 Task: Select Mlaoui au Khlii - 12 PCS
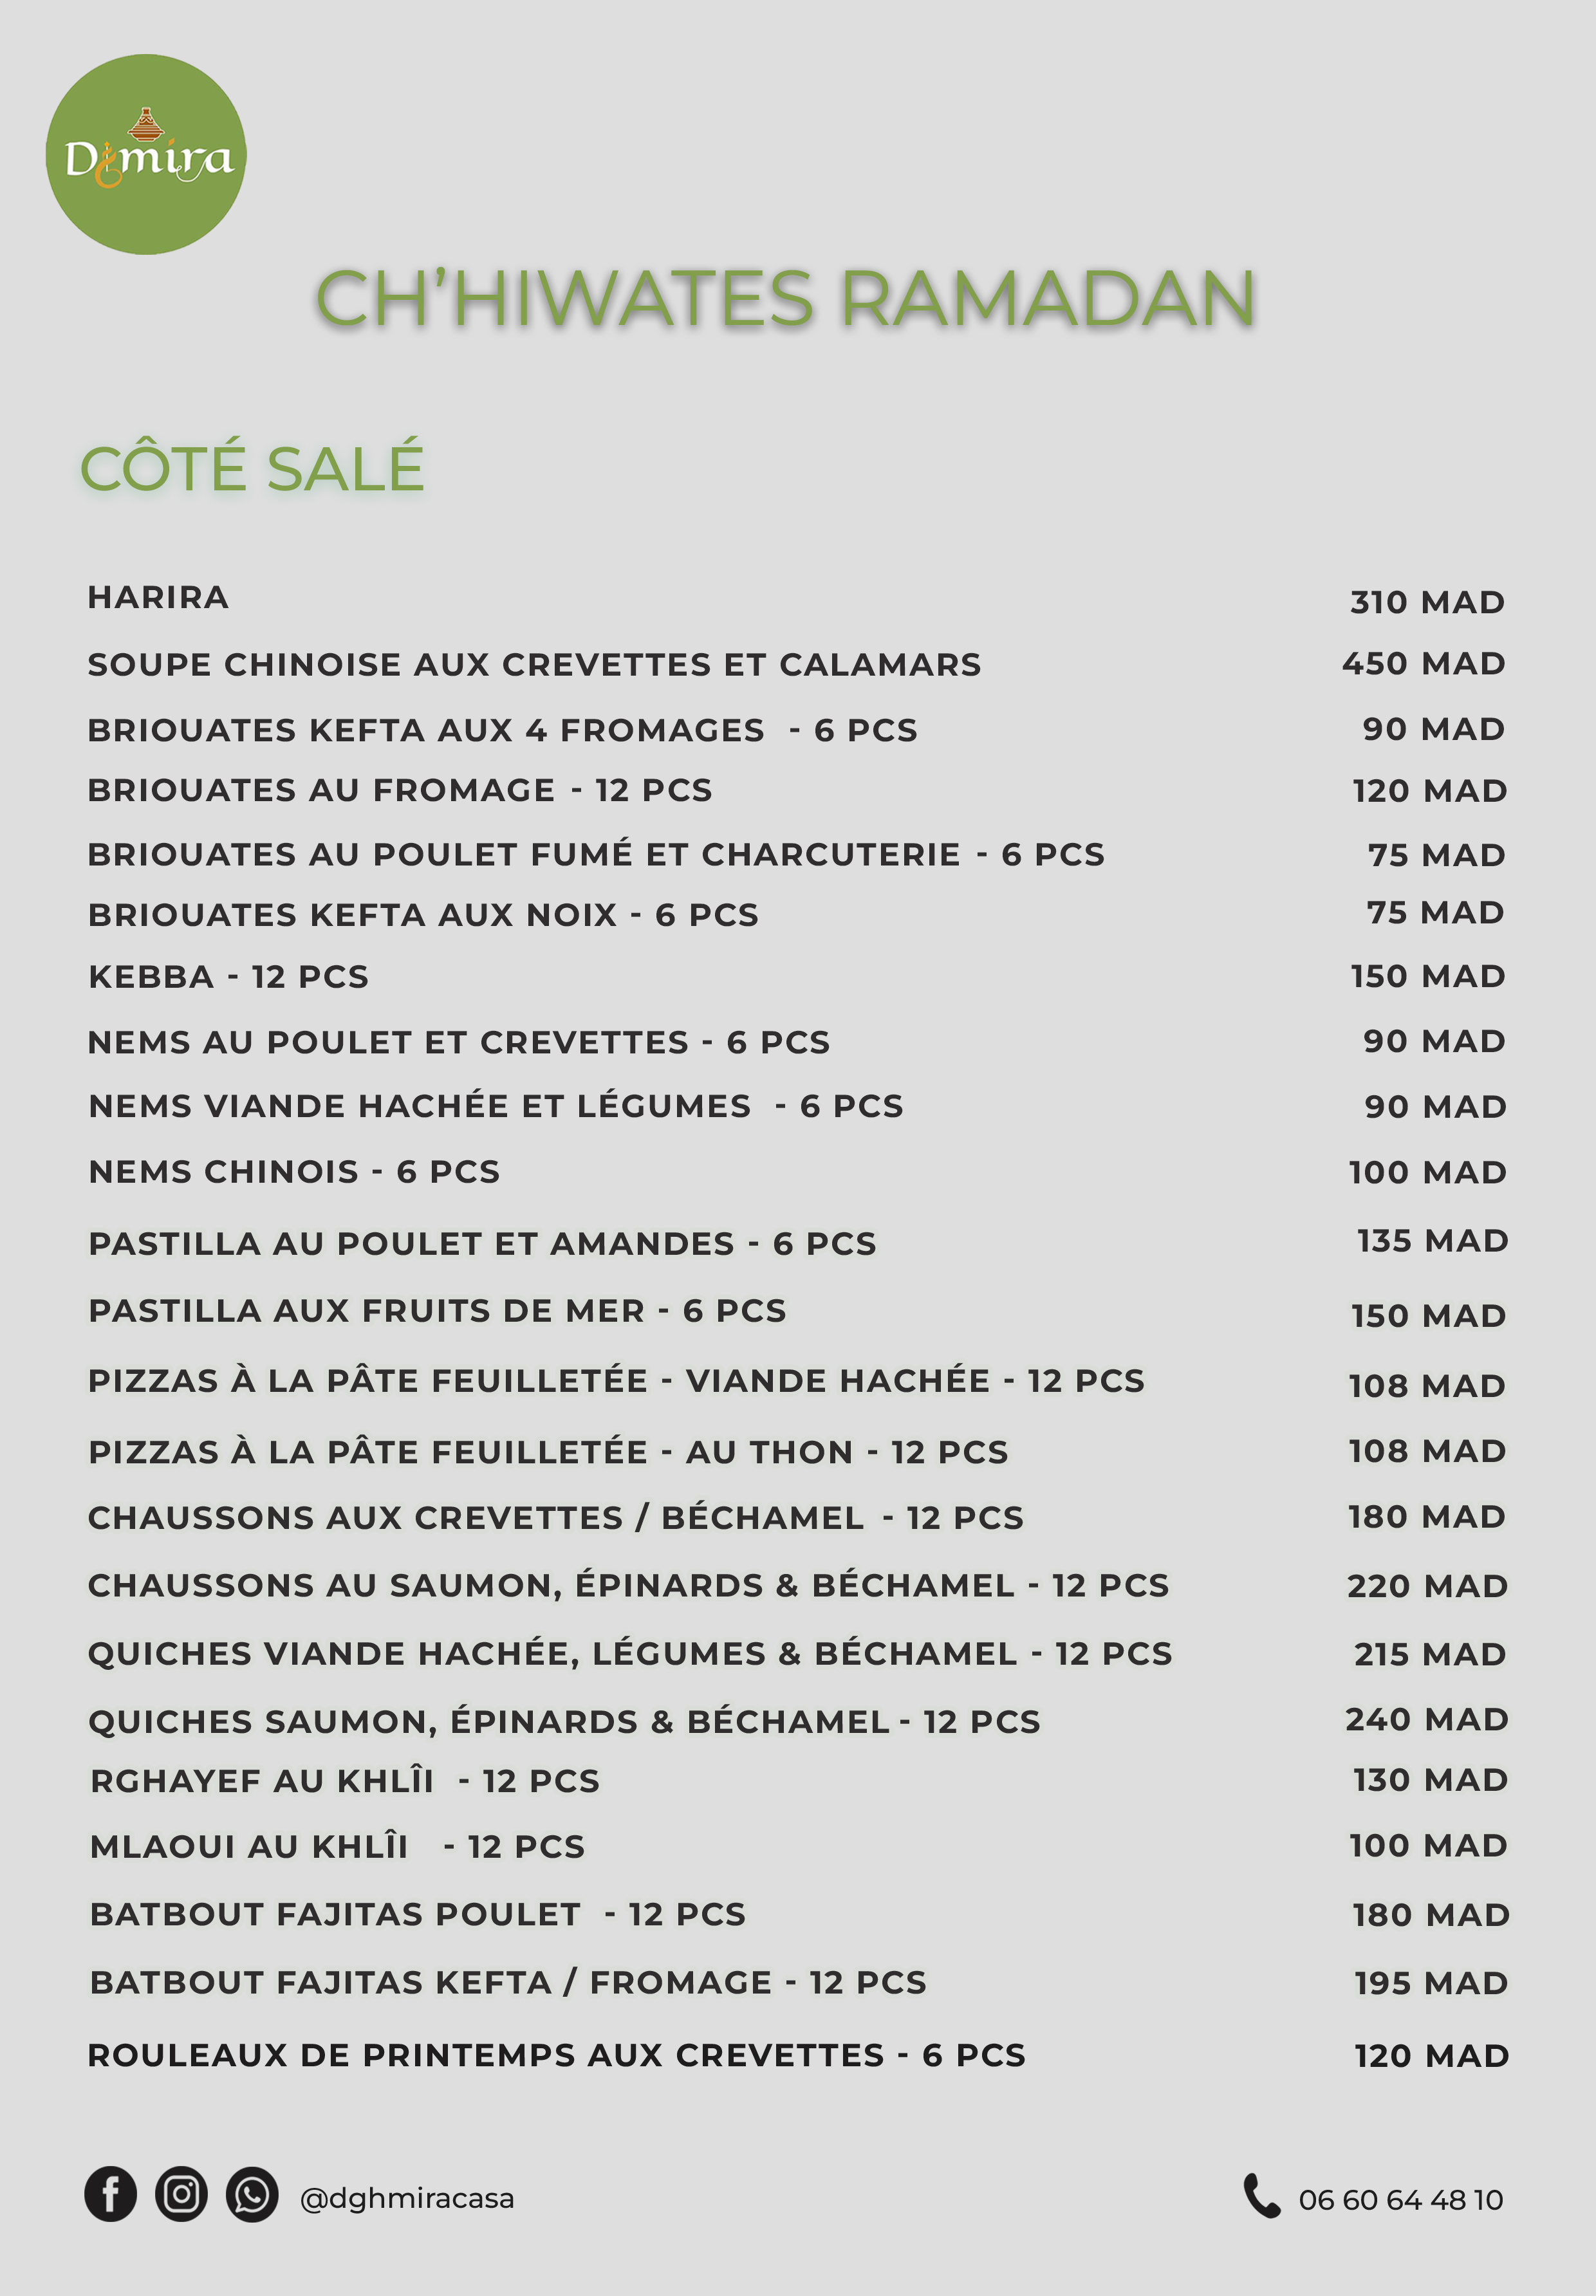tap(337, 1846)
